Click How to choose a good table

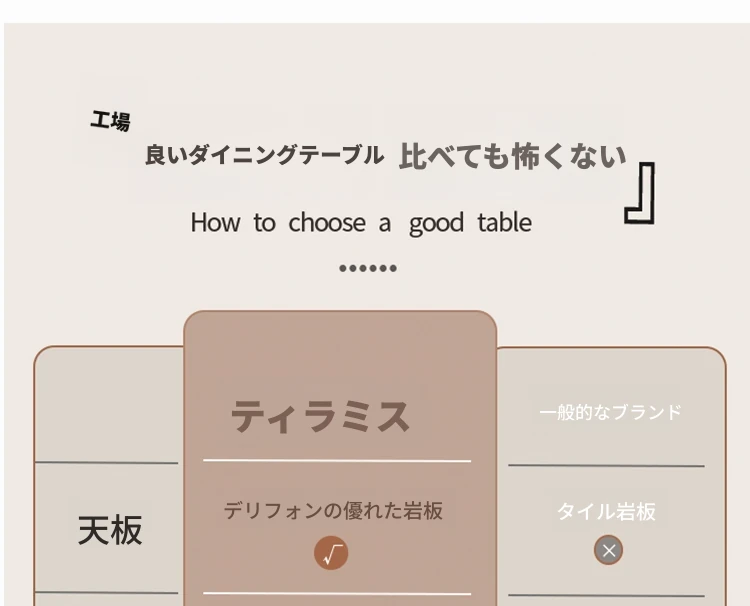click(361, 223)
